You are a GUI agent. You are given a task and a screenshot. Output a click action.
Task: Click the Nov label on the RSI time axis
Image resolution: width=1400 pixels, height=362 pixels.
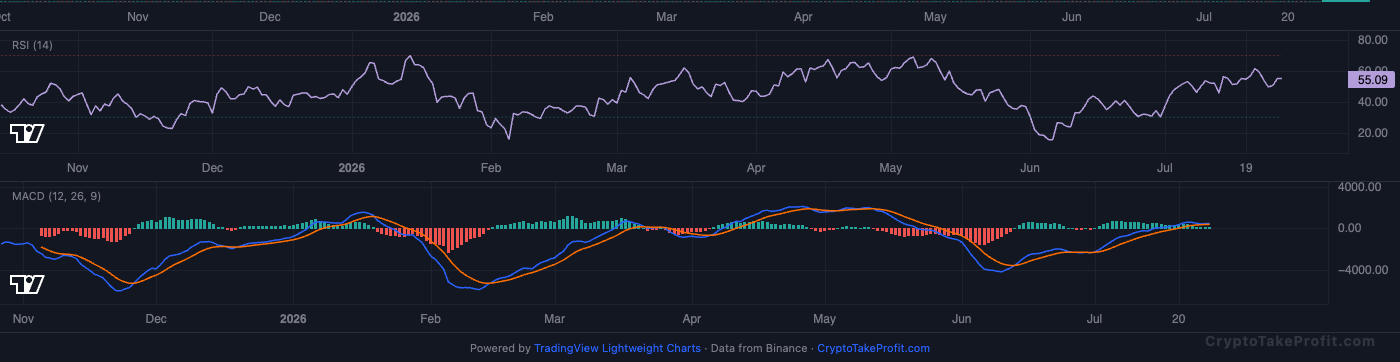click(x=78, y=168)
